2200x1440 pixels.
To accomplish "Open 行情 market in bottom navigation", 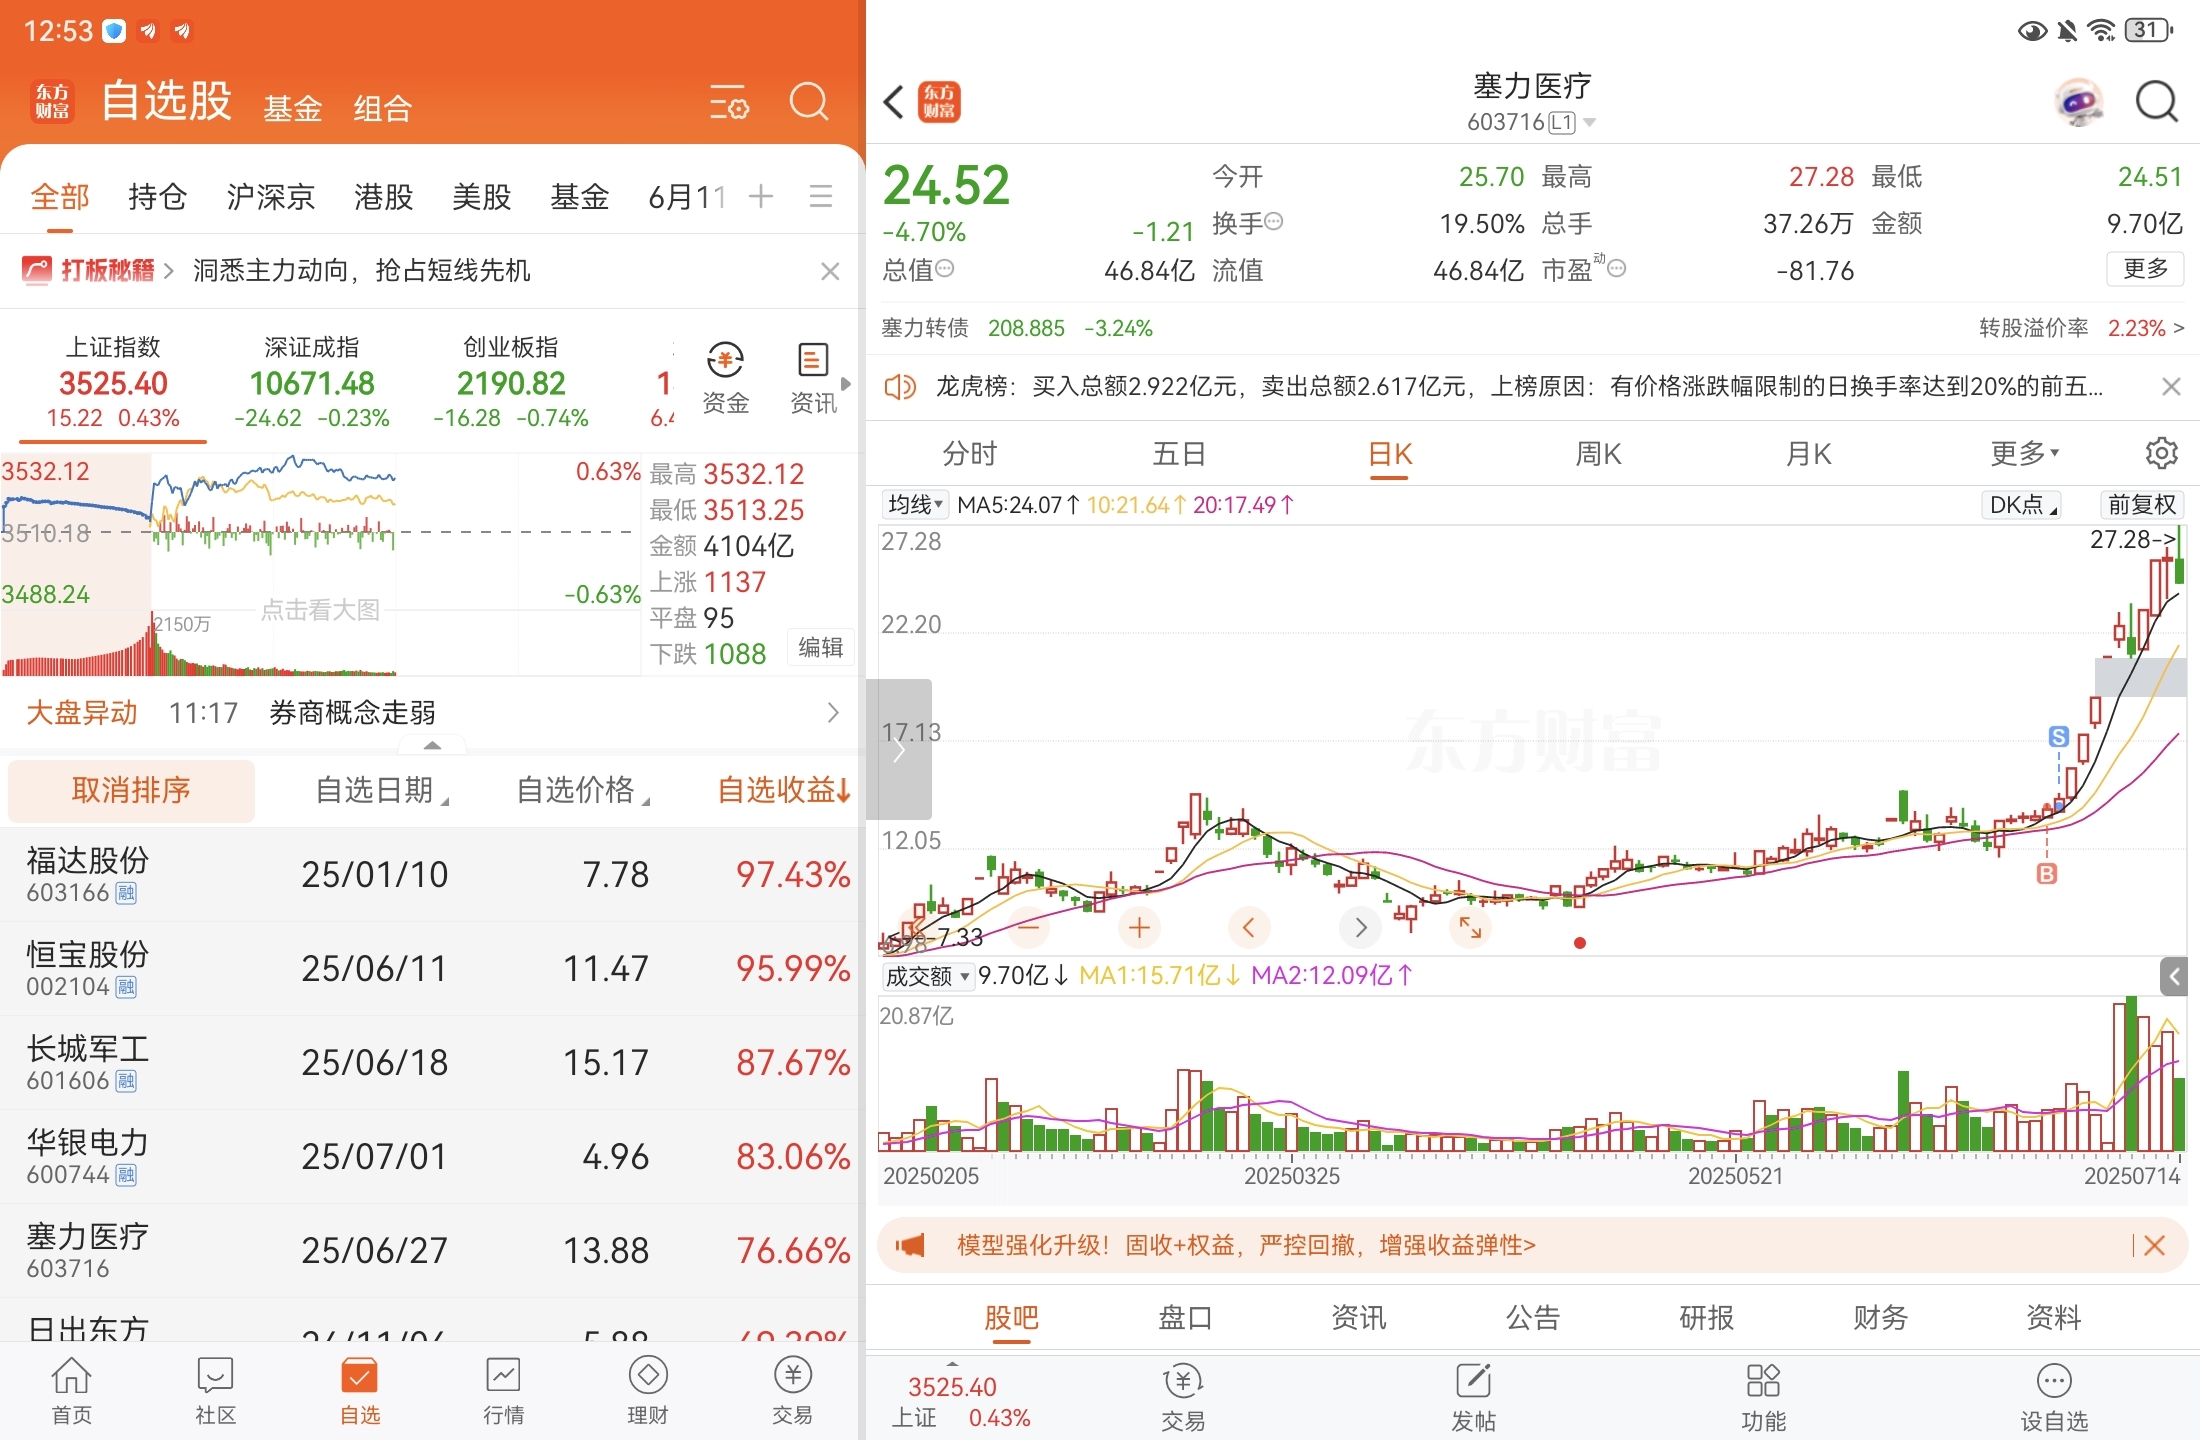I will (503, 1391).
